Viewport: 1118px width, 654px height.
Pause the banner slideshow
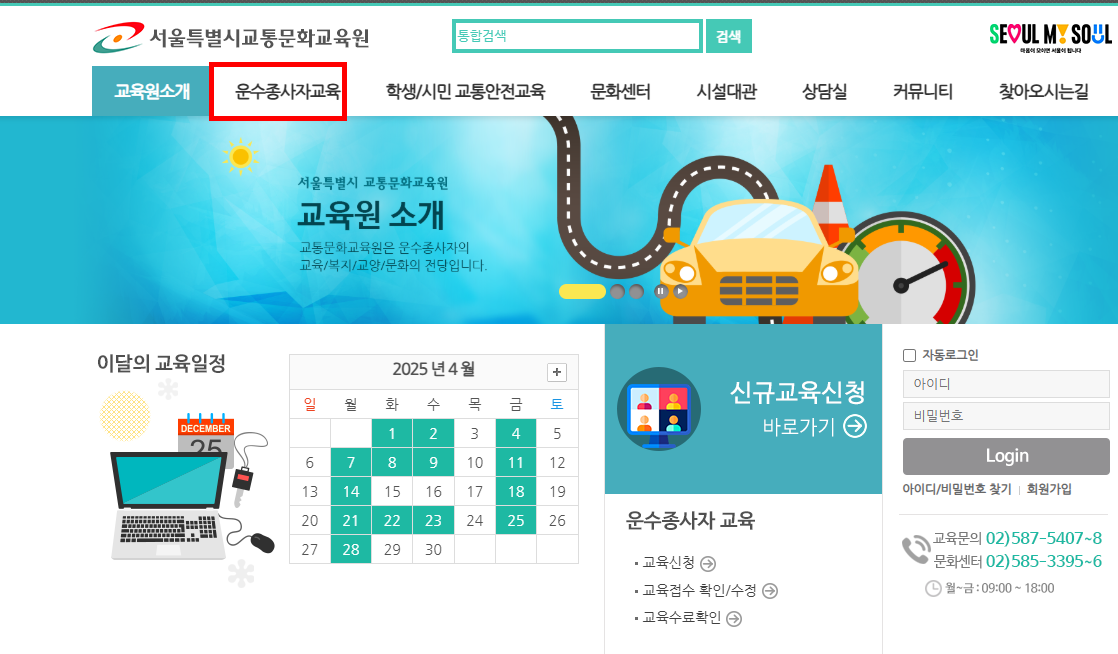coord(661,291)
